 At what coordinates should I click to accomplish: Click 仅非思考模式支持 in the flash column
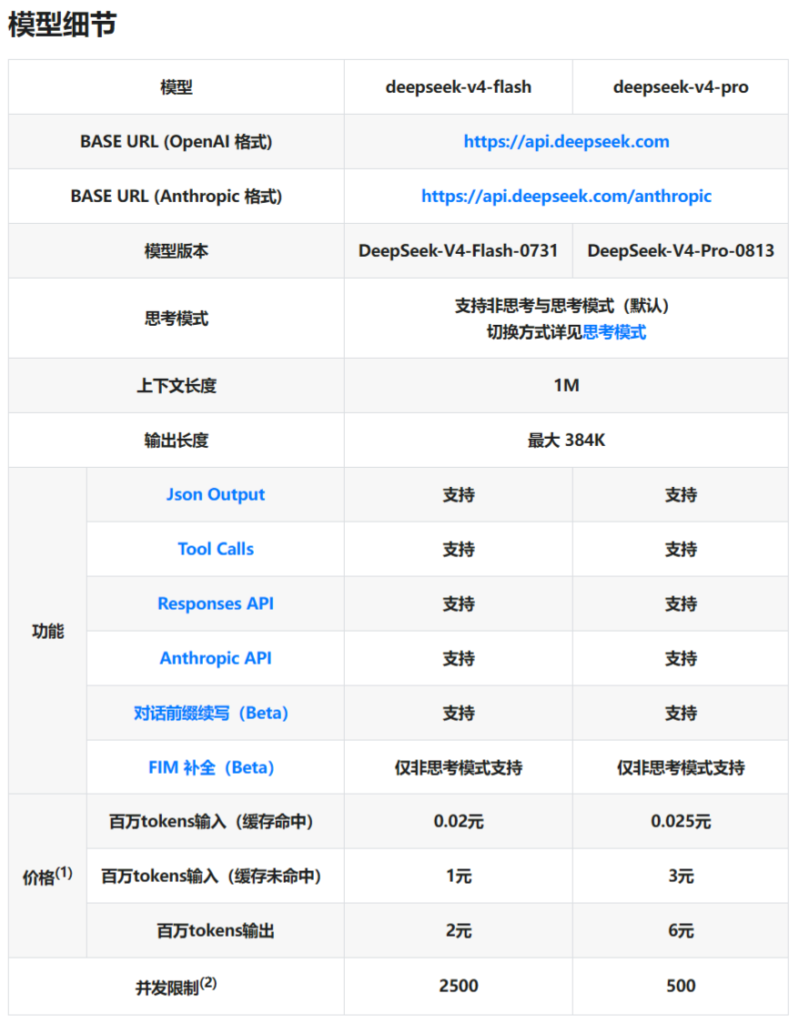click(459, 767)
